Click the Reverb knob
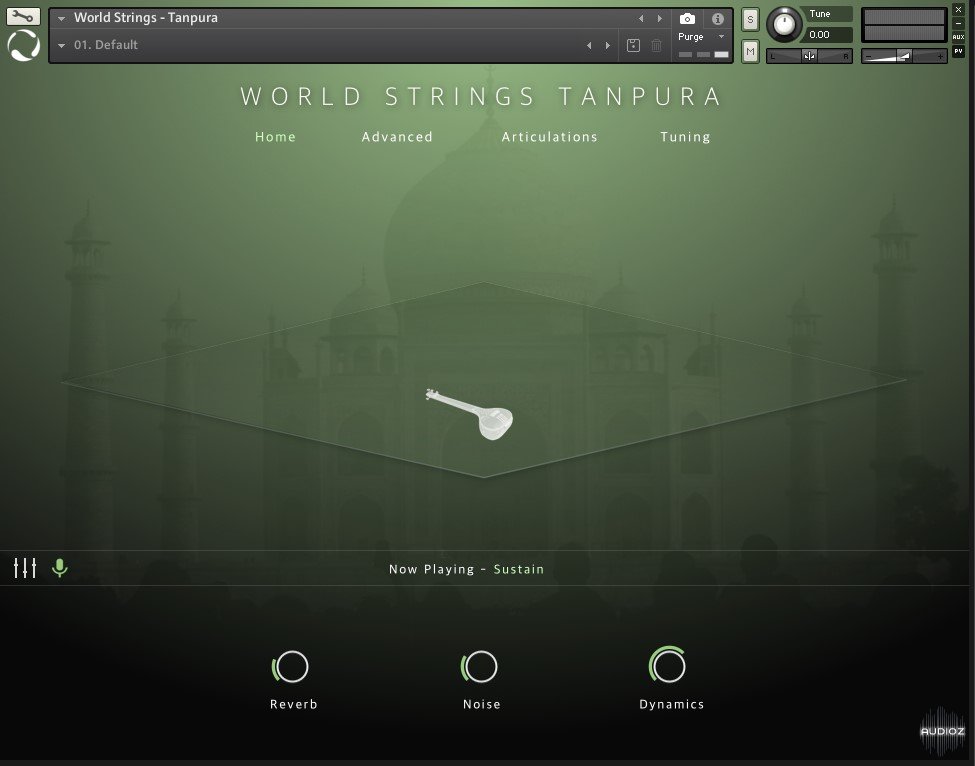Viewport: 975px width, 766px height. 291,666
